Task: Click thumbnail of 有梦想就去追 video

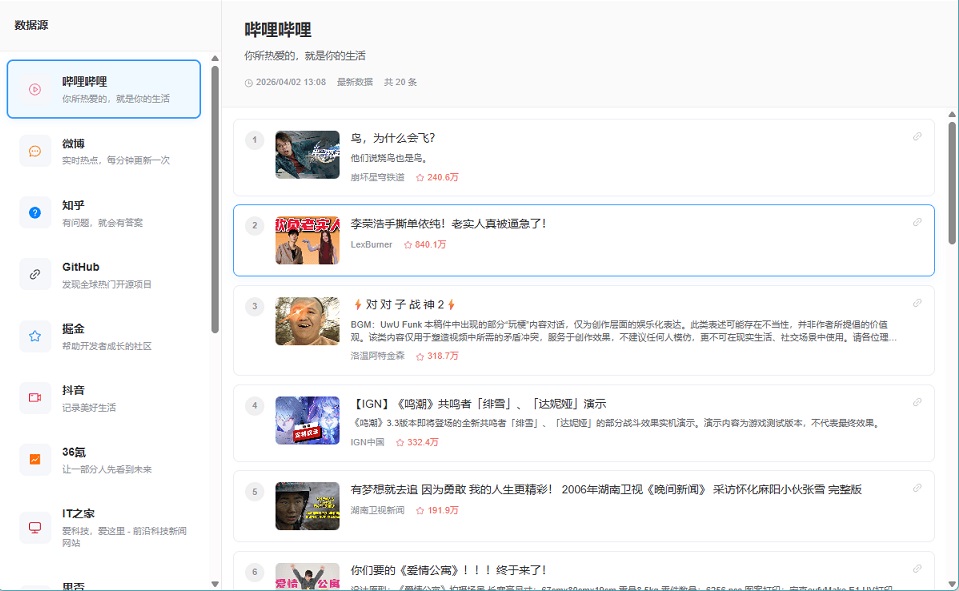Action: [x=307, y=506]
